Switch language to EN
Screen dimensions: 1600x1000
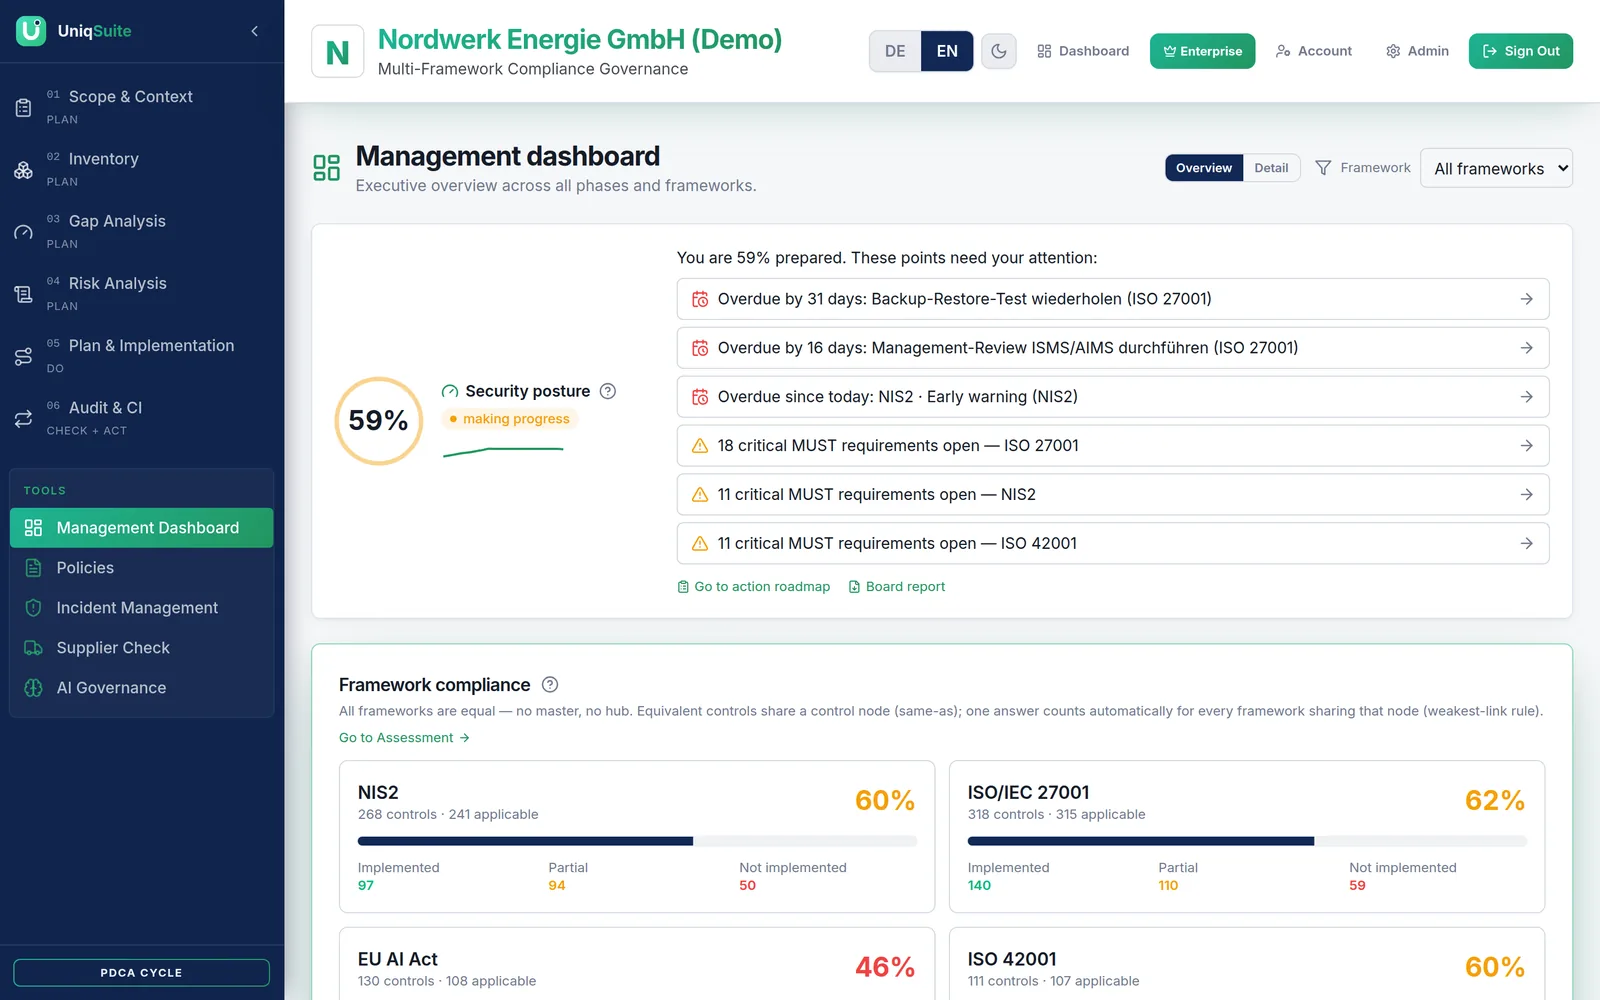coord(947,51)
